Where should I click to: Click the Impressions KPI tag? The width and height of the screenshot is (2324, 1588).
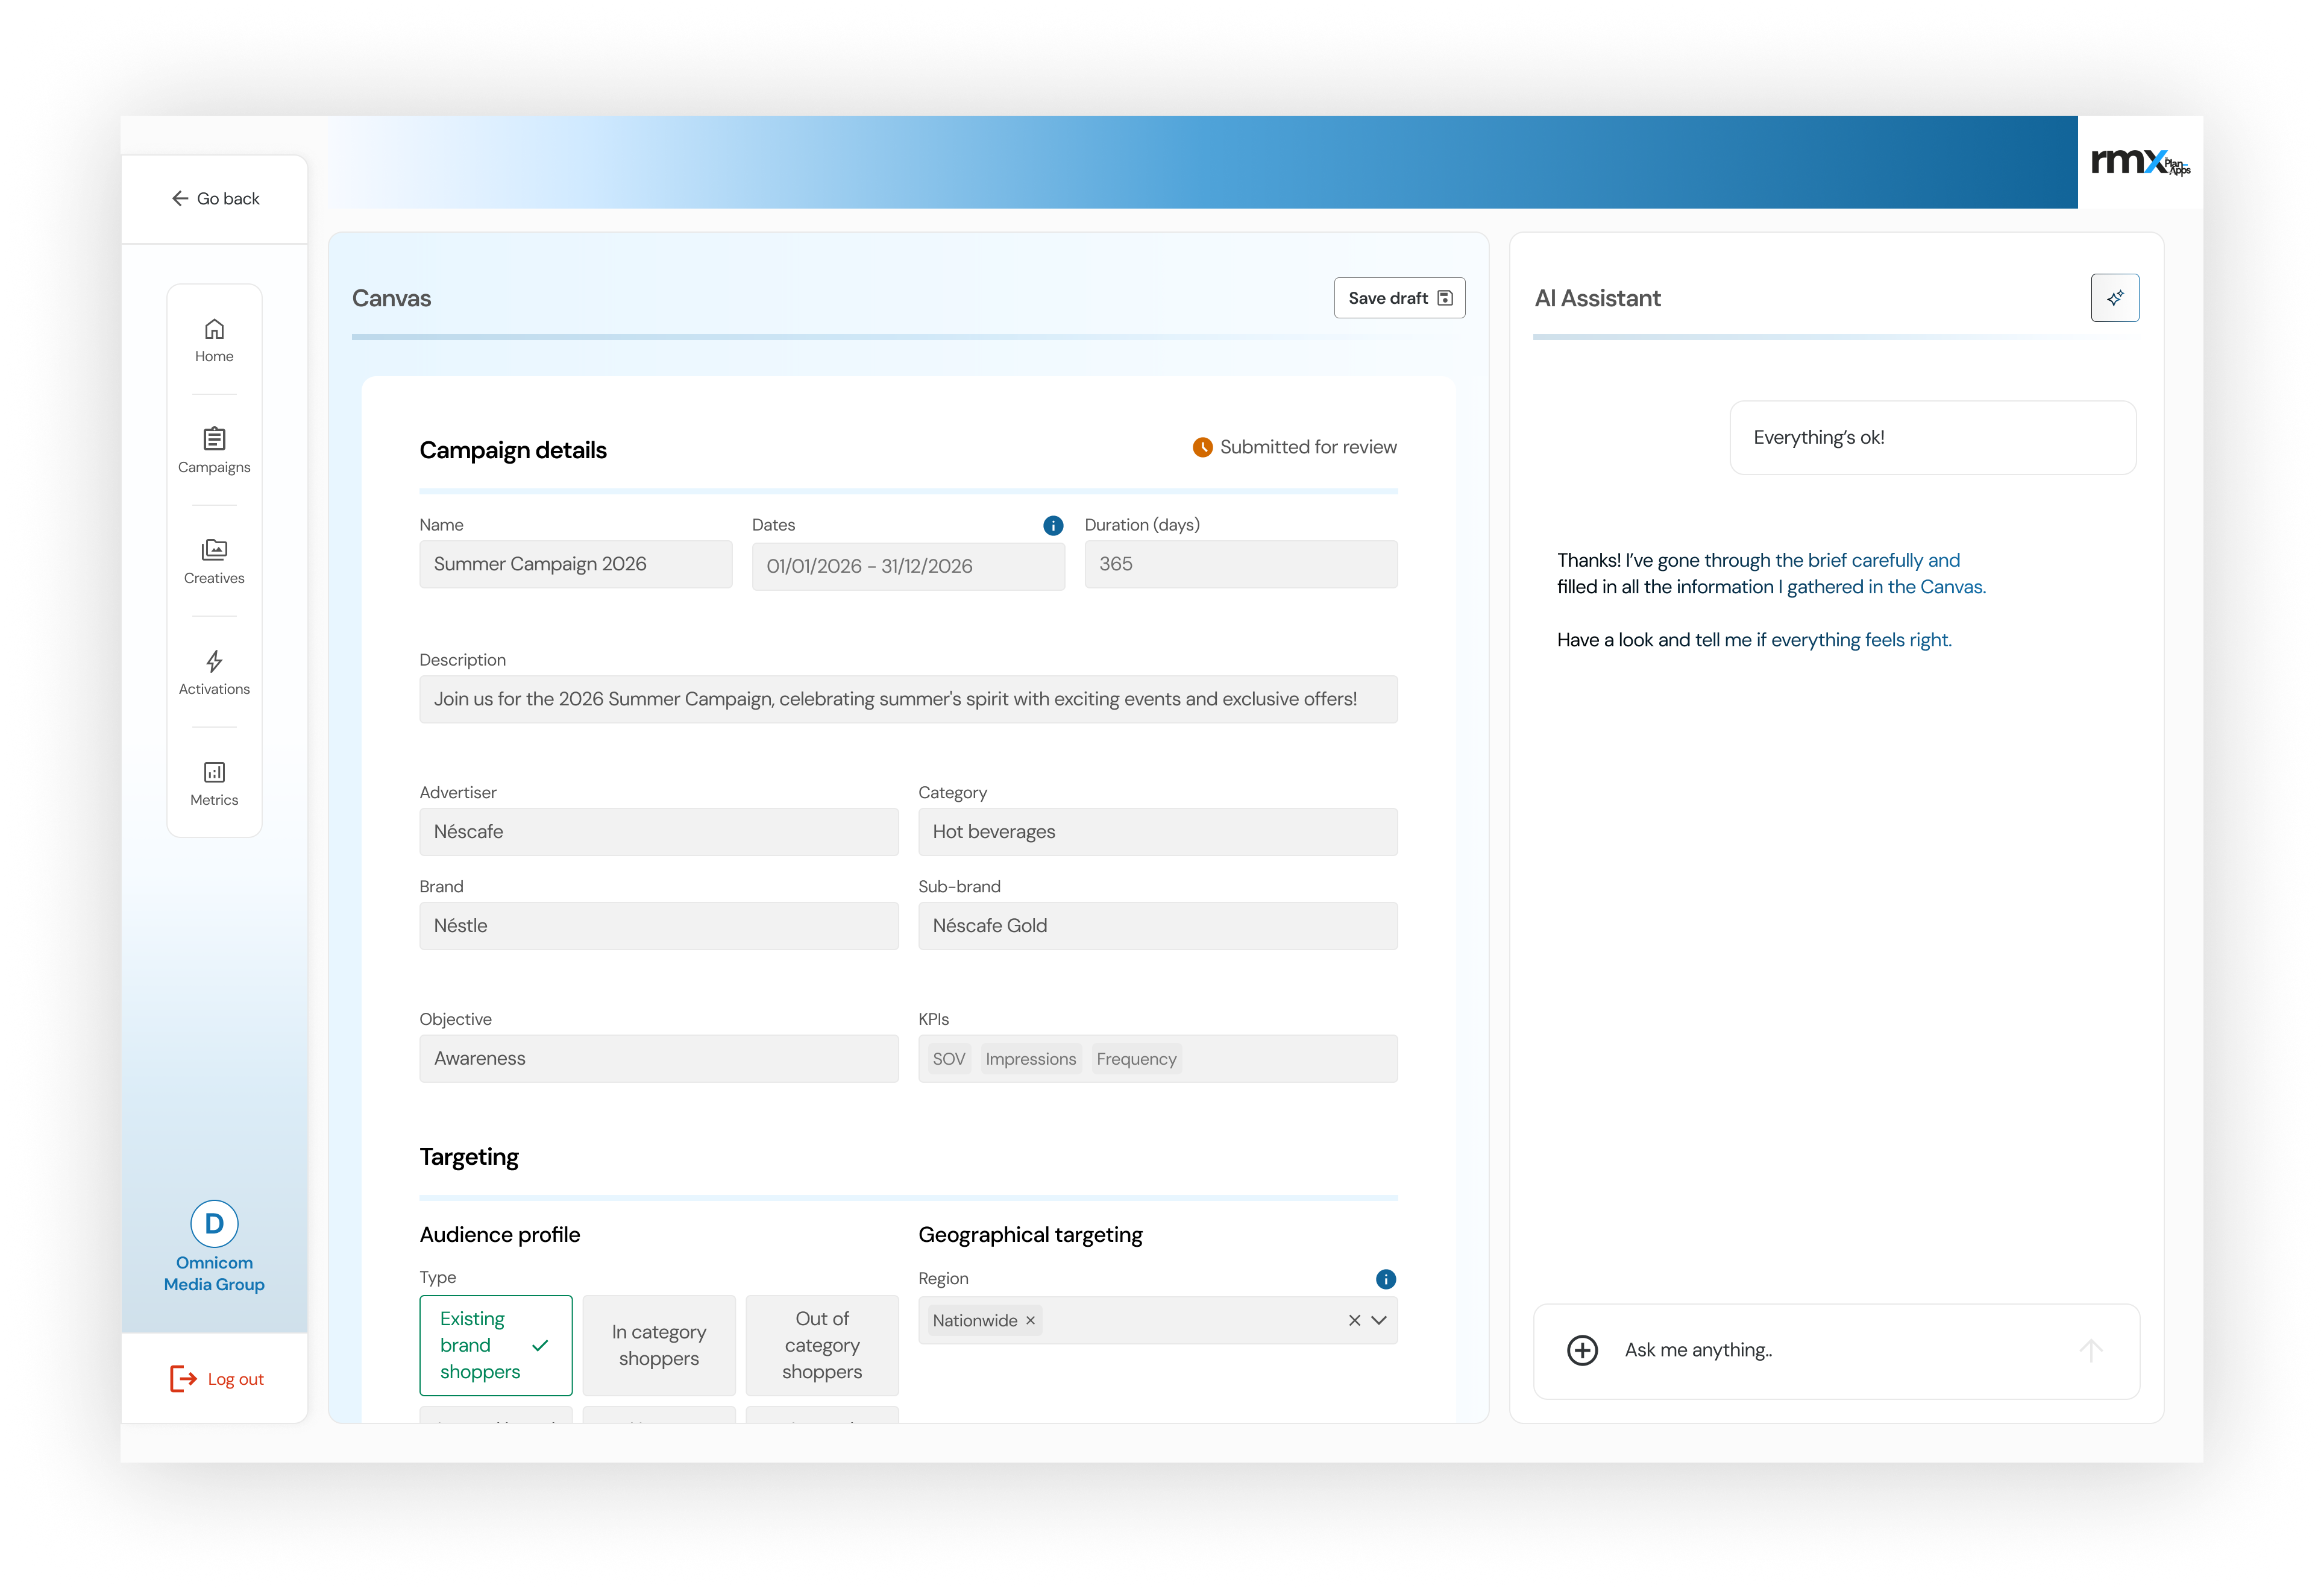coord(1030,1060)
